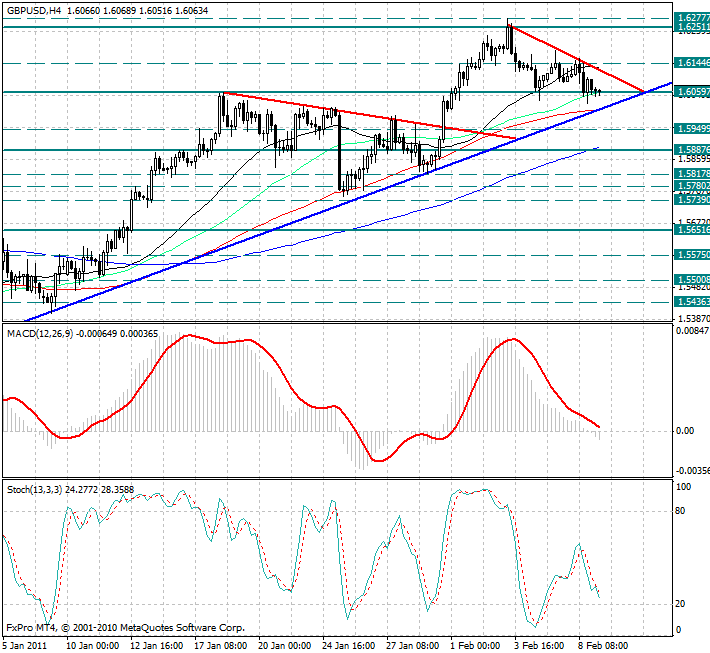The width and height of the screenshot is (710, 653).
Task: Click the 8 Feb 08:00 date label
Action: [603, 645]
